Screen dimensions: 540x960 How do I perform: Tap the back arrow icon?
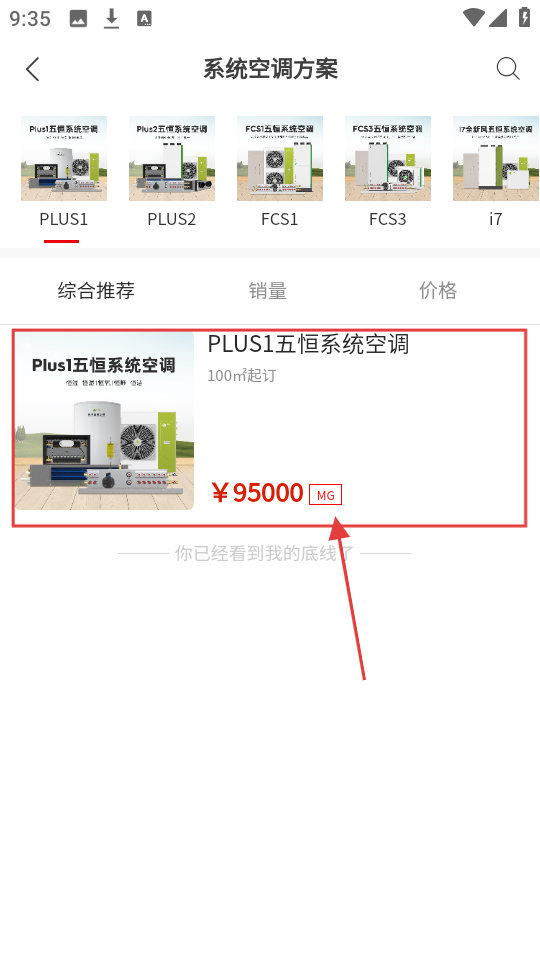[33, 69]
